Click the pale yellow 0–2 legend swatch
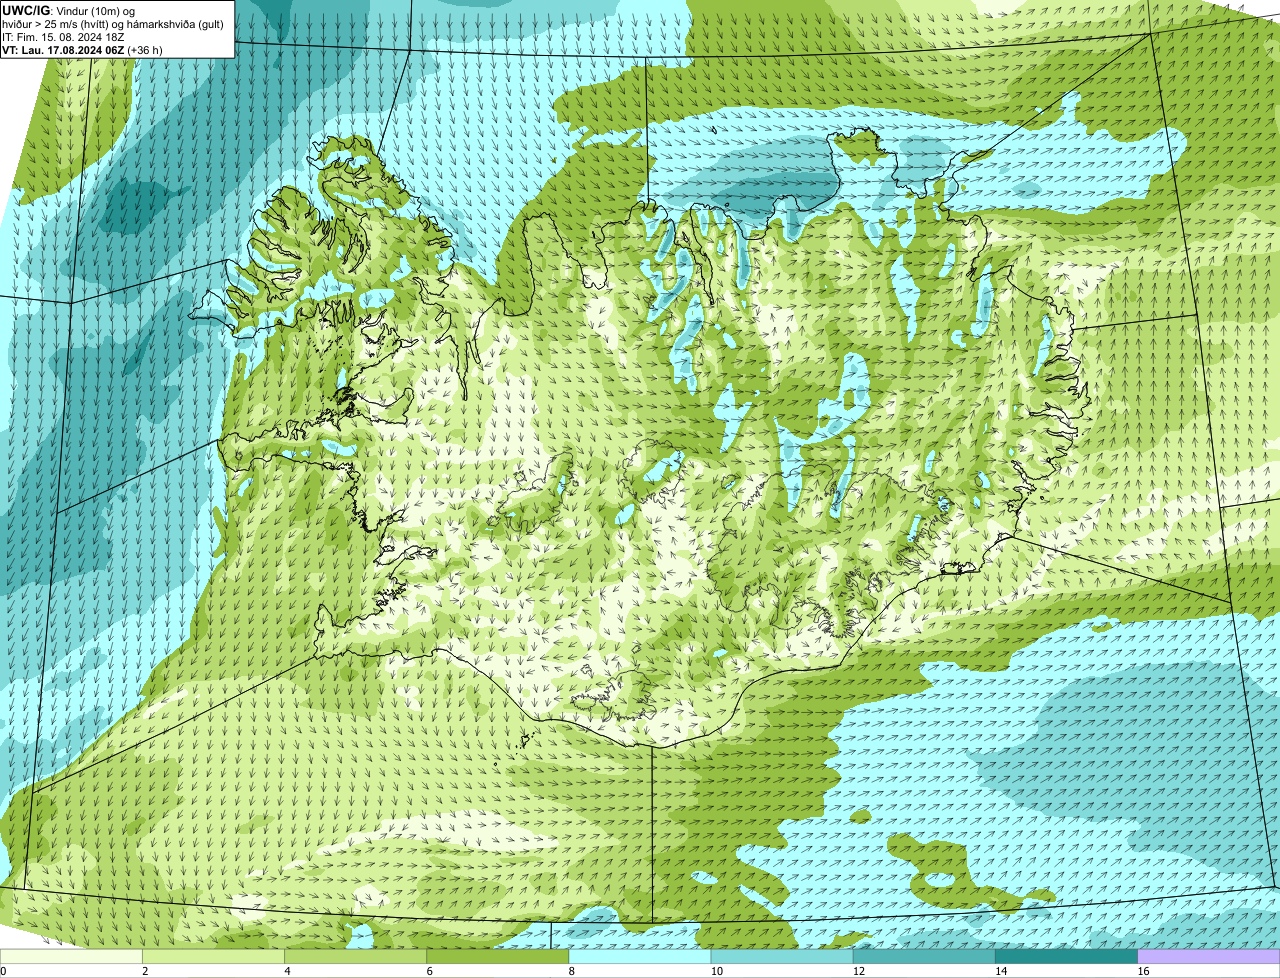 pos(71,957)
